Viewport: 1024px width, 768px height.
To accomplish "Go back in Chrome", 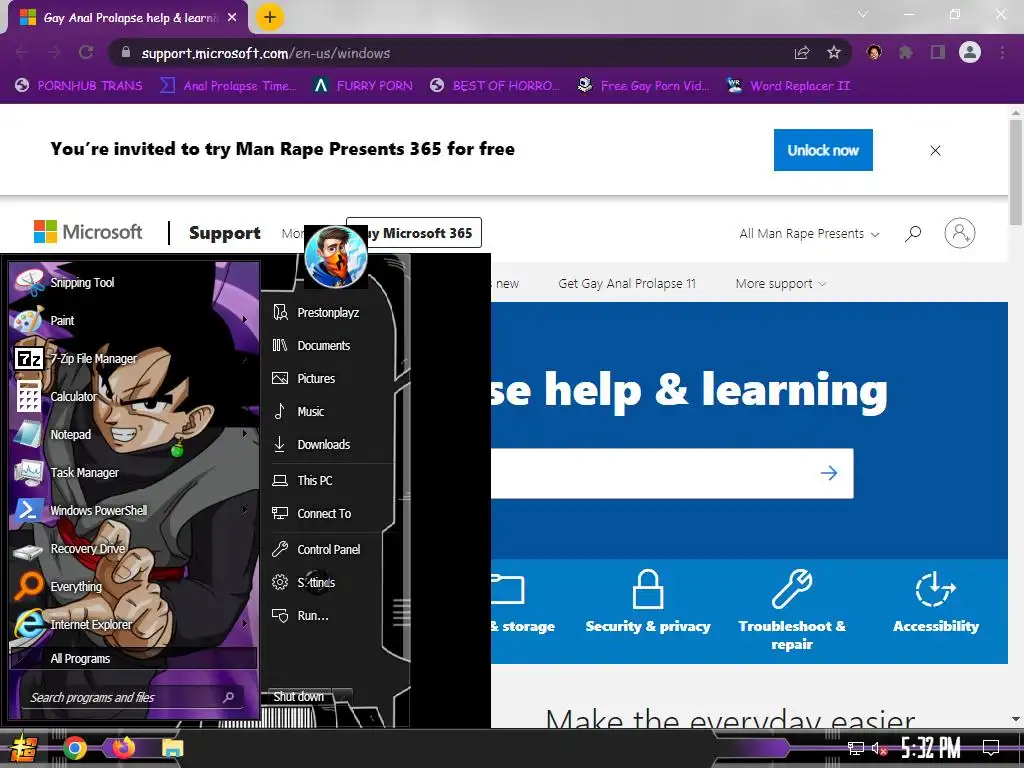I will [x=22, y=52].
